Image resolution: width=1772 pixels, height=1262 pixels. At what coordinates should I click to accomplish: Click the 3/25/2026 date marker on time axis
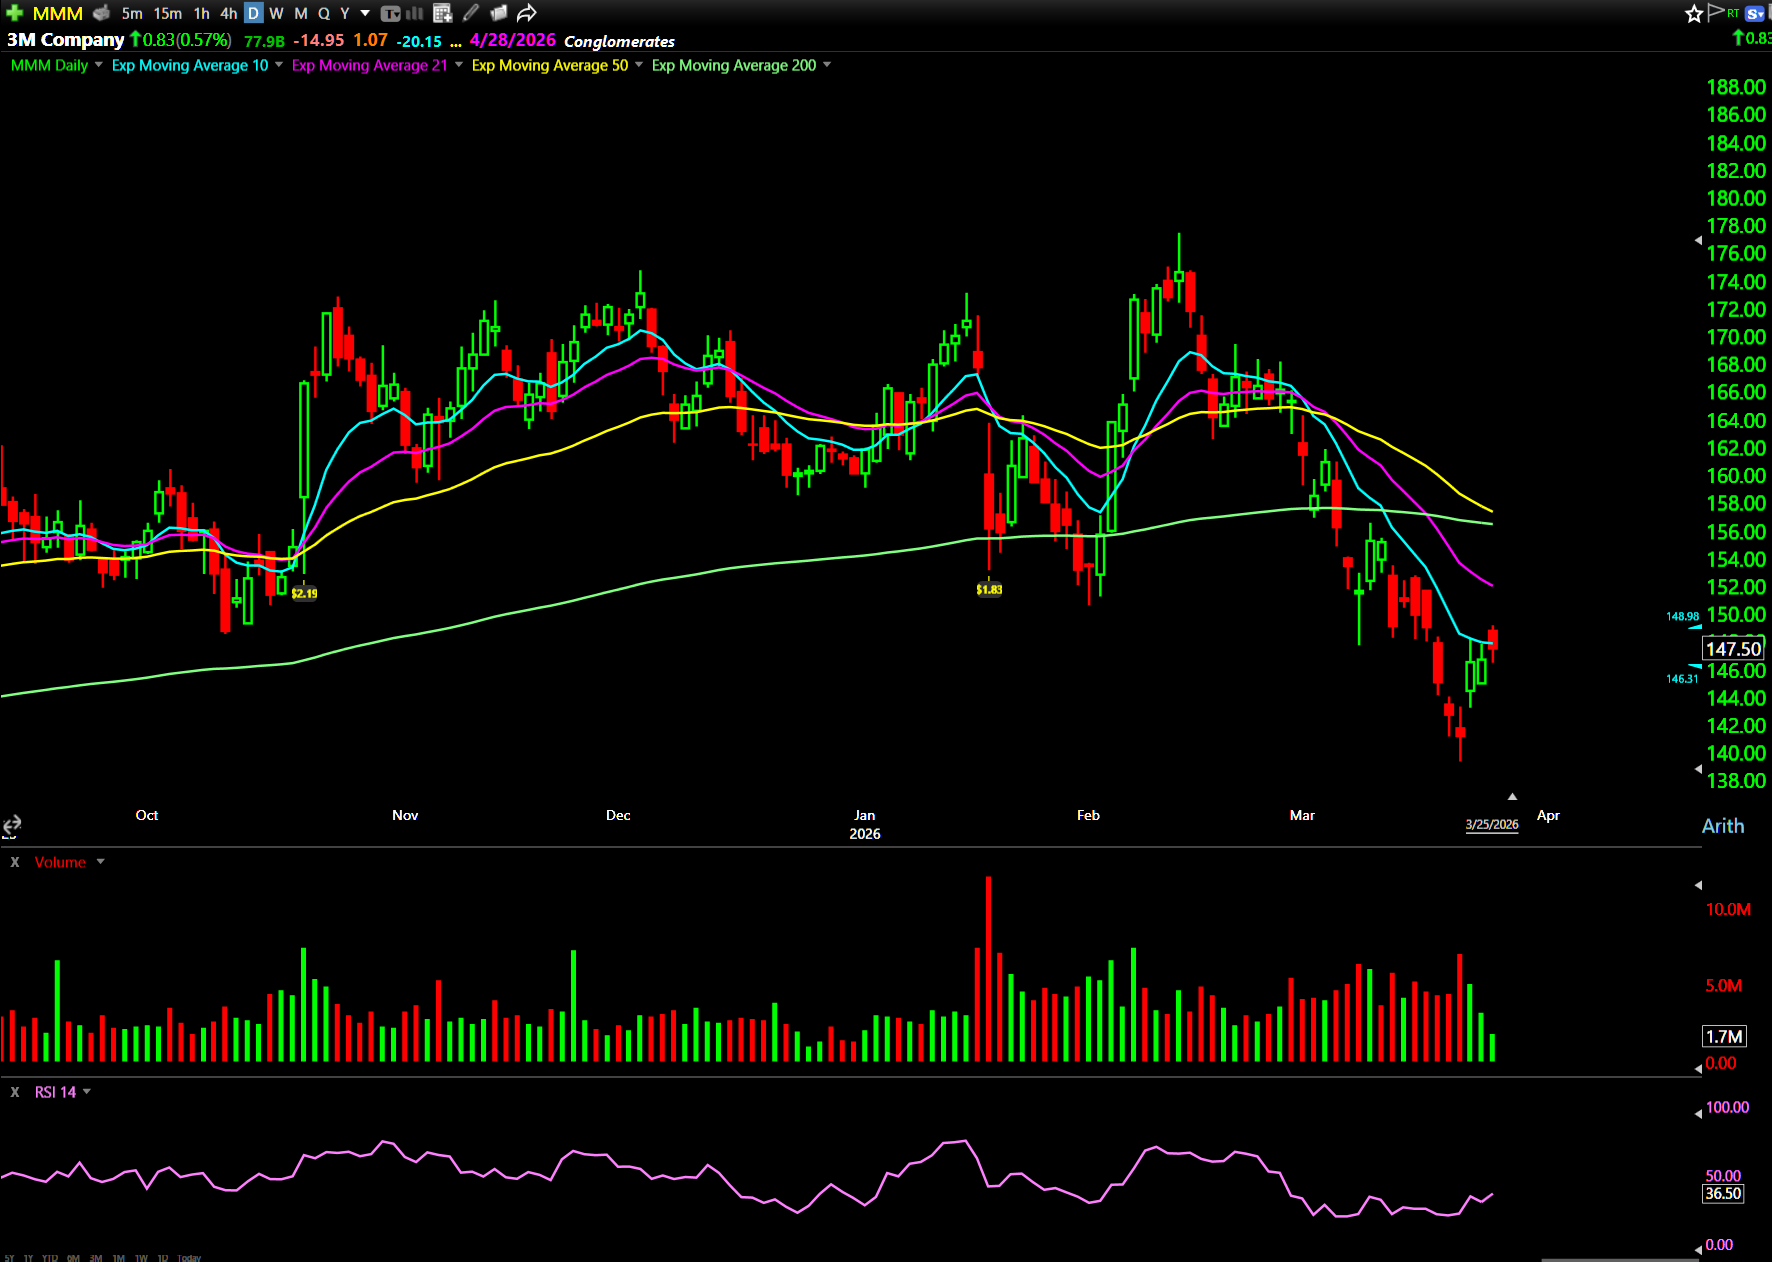[1491, 825]
